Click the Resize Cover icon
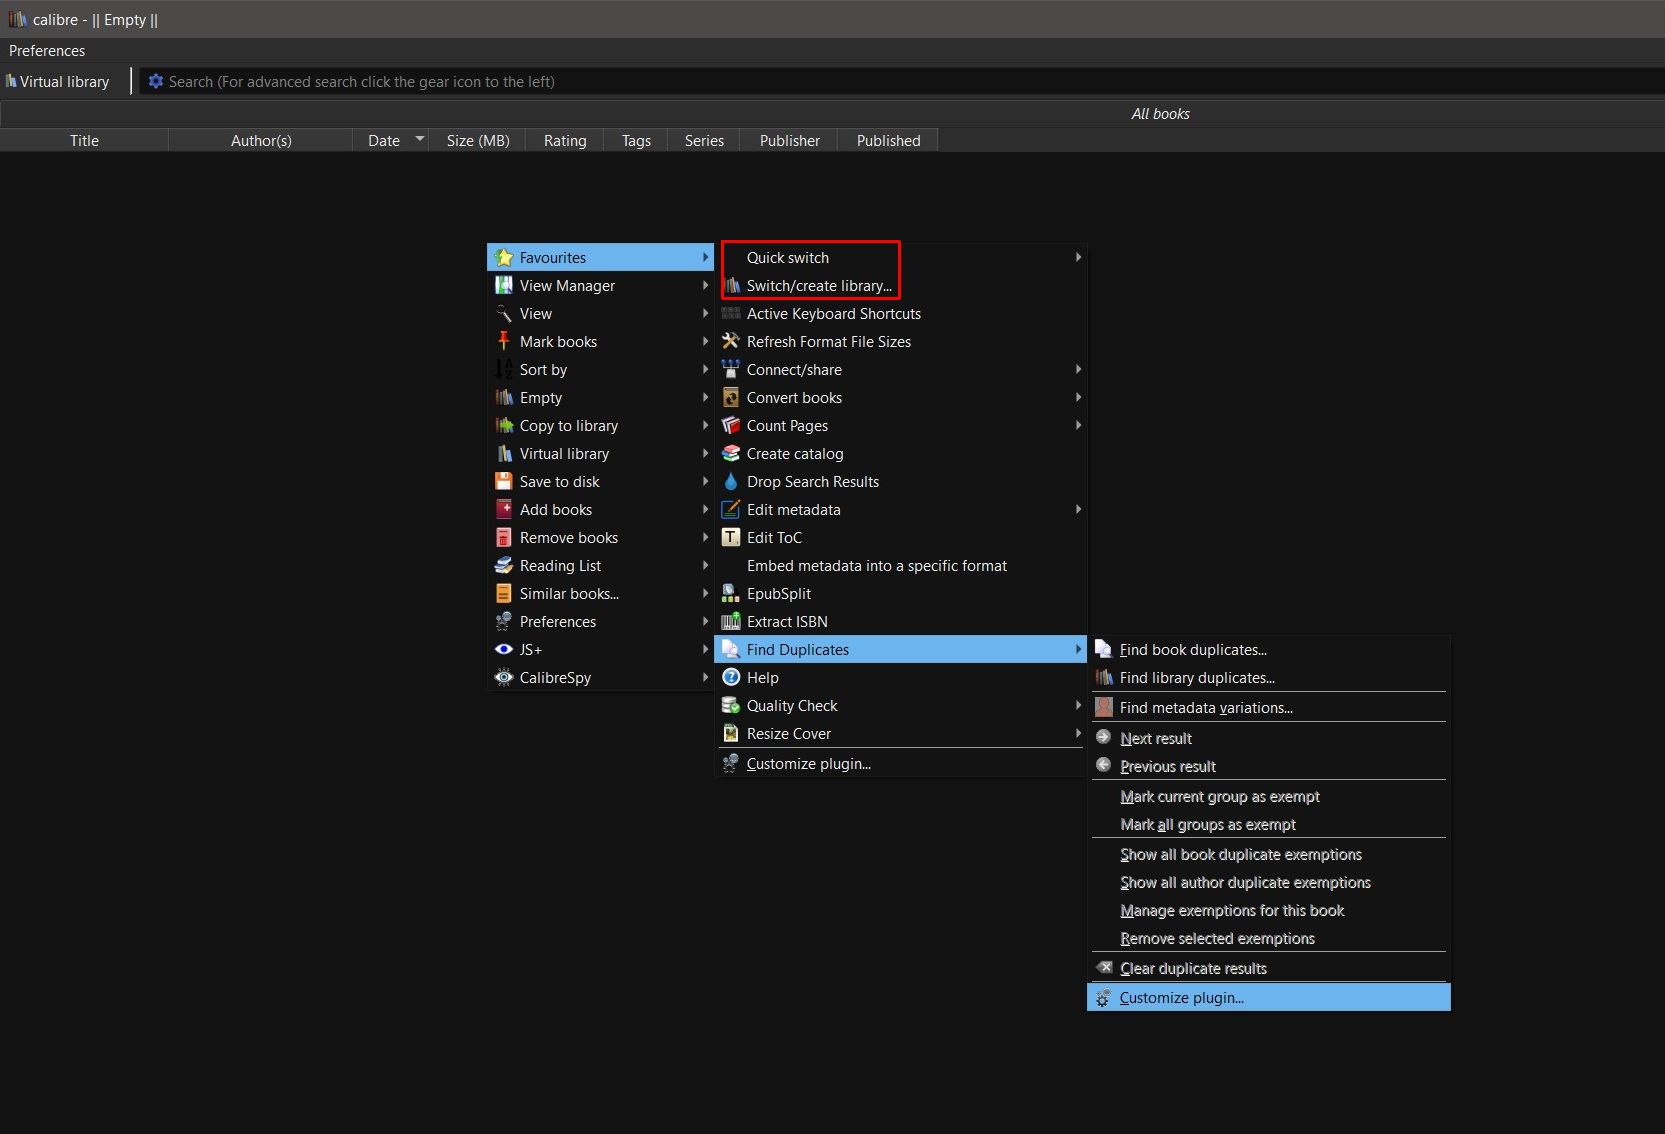Image resolution: width=1665 pixels, height=1134 pixels. 731,734
